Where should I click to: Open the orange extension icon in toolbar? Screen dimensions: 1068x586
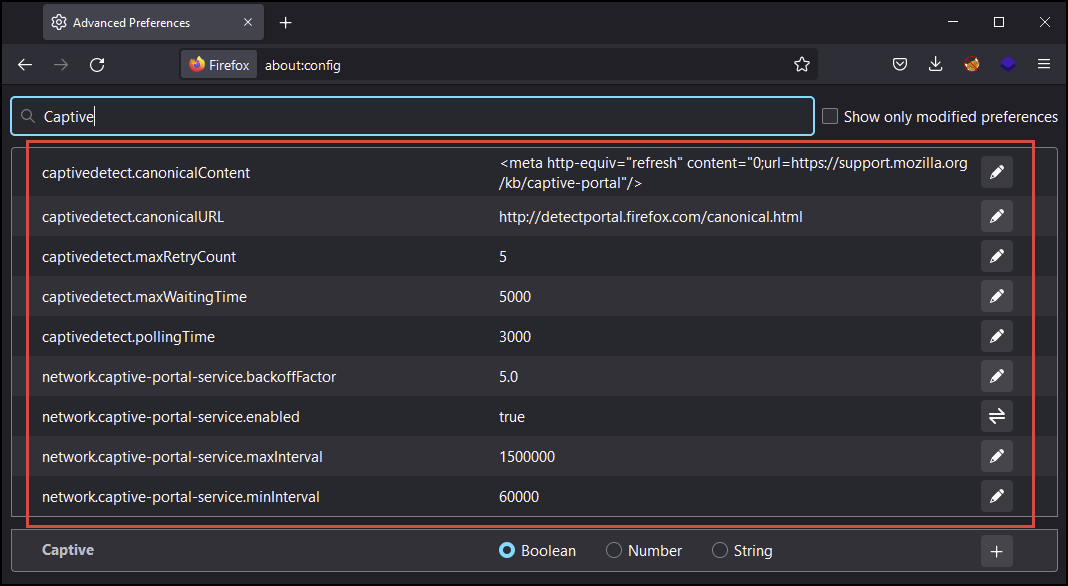click(x=972, y=65)
